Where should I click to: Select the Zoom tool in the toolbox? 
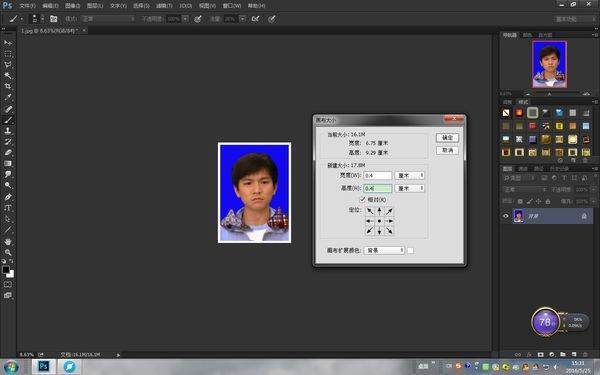pyautogui.click(x=8, y=253)
